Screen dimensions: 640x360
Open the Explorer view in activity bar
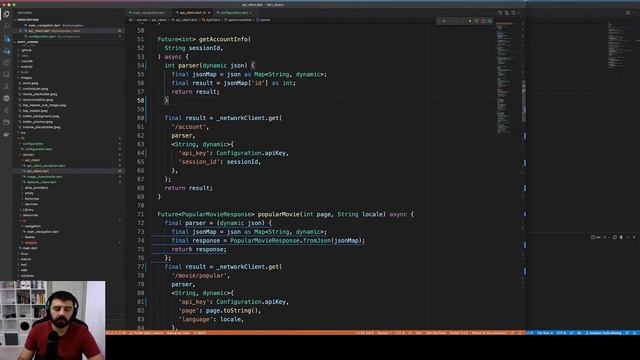[7, 14]
